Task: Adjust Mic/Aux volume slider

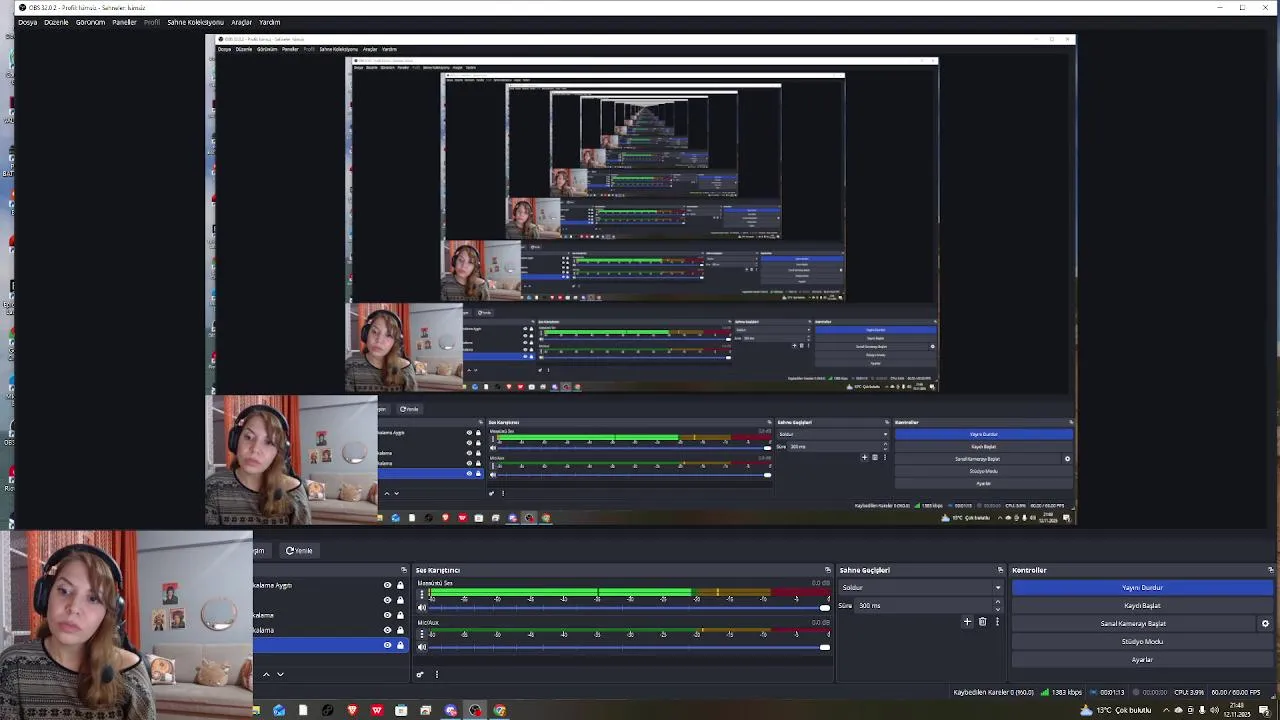Action: pos(627,647)
